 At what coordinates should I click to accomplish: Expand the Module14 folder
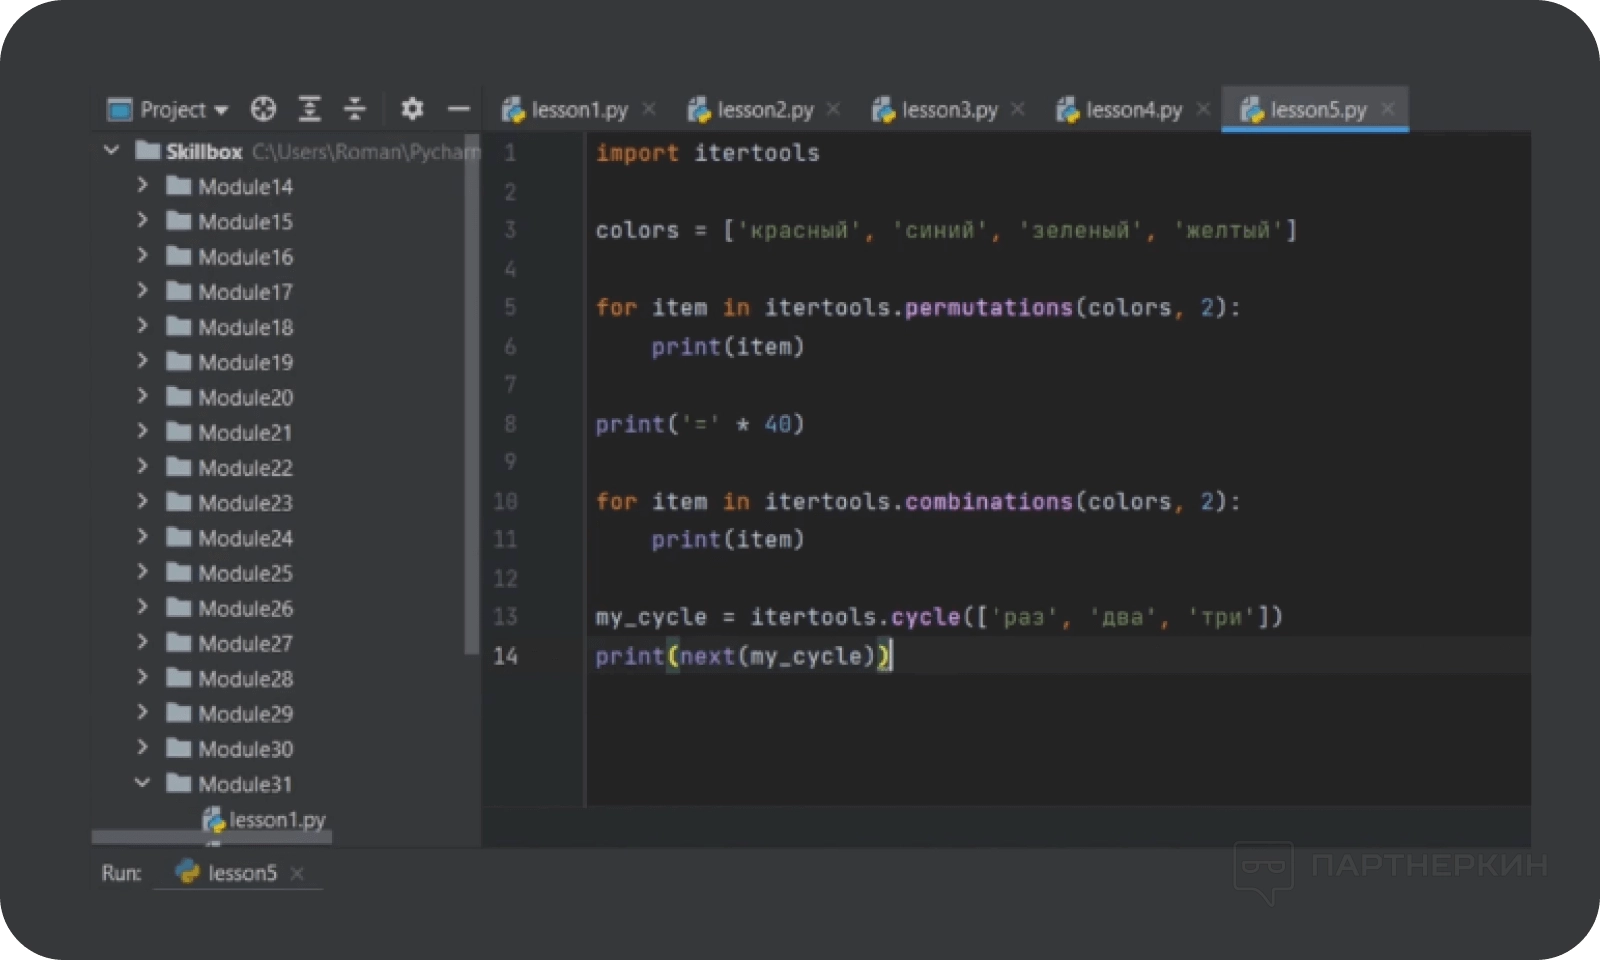[142, 186]
